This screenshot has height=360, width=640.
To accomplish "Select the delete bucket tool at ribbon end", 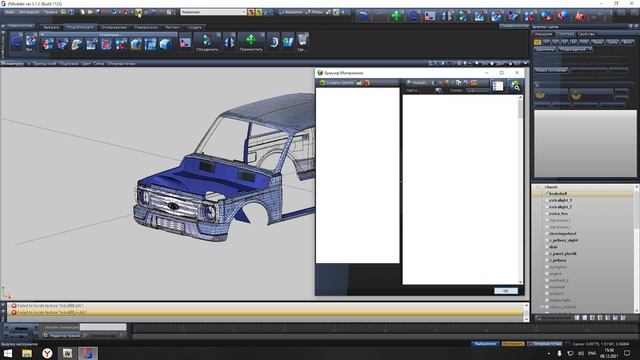I will (302, 41).
